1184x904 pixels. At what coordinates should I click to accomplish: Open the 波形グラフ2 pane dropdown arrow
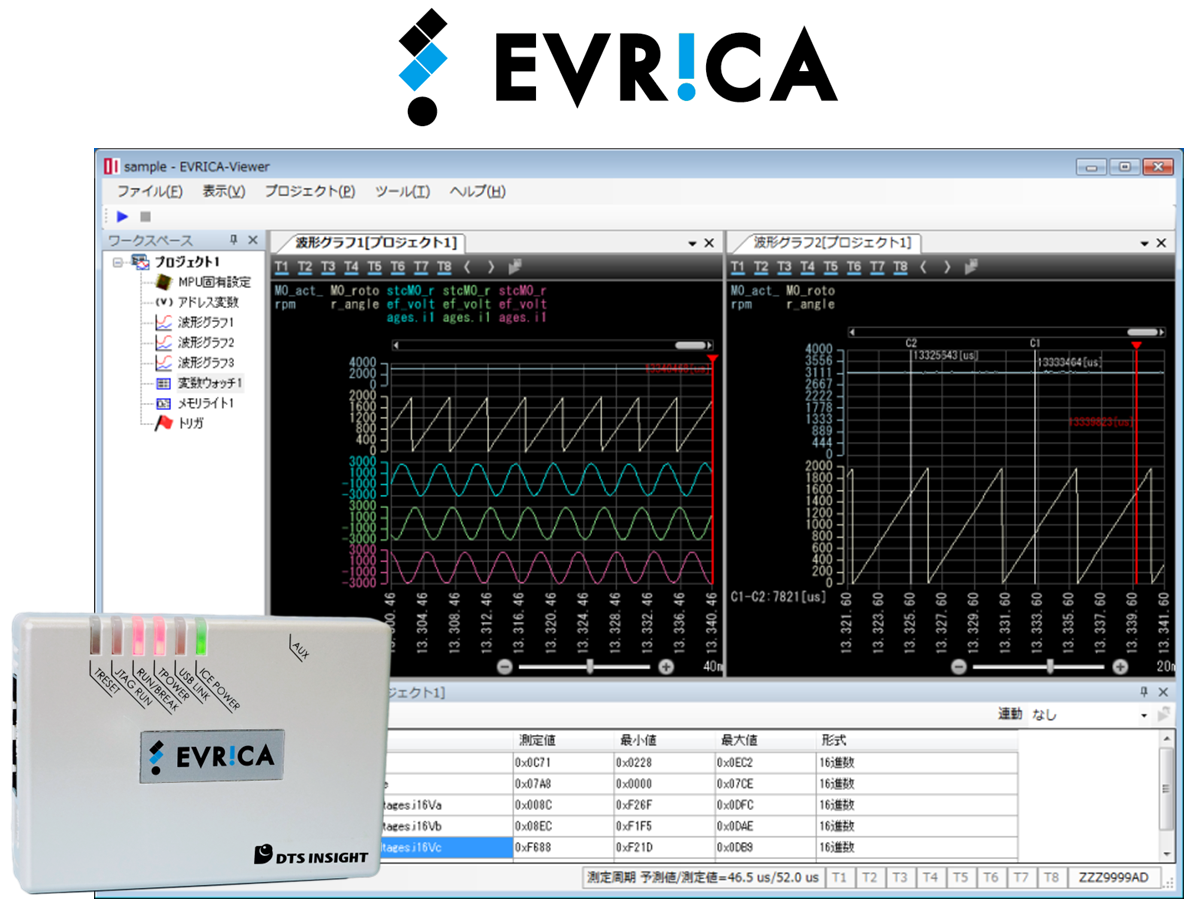coord(1144,243)
